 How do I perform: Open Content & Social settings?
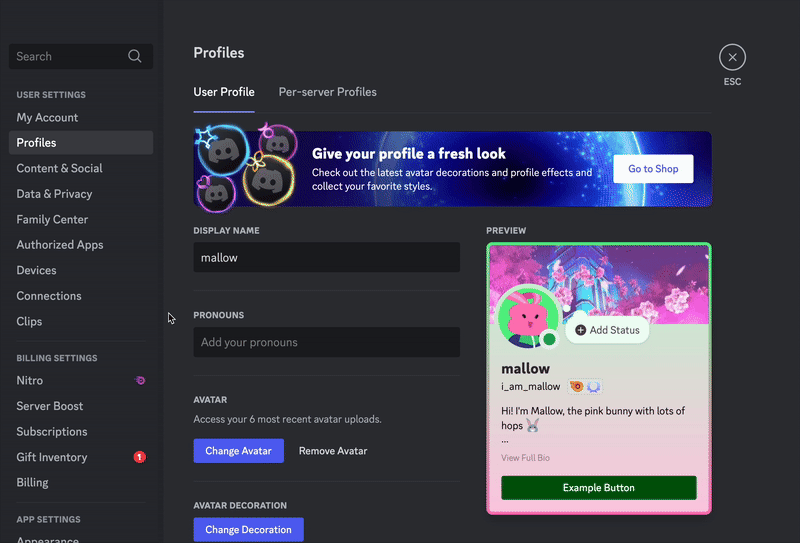point(59,168)
